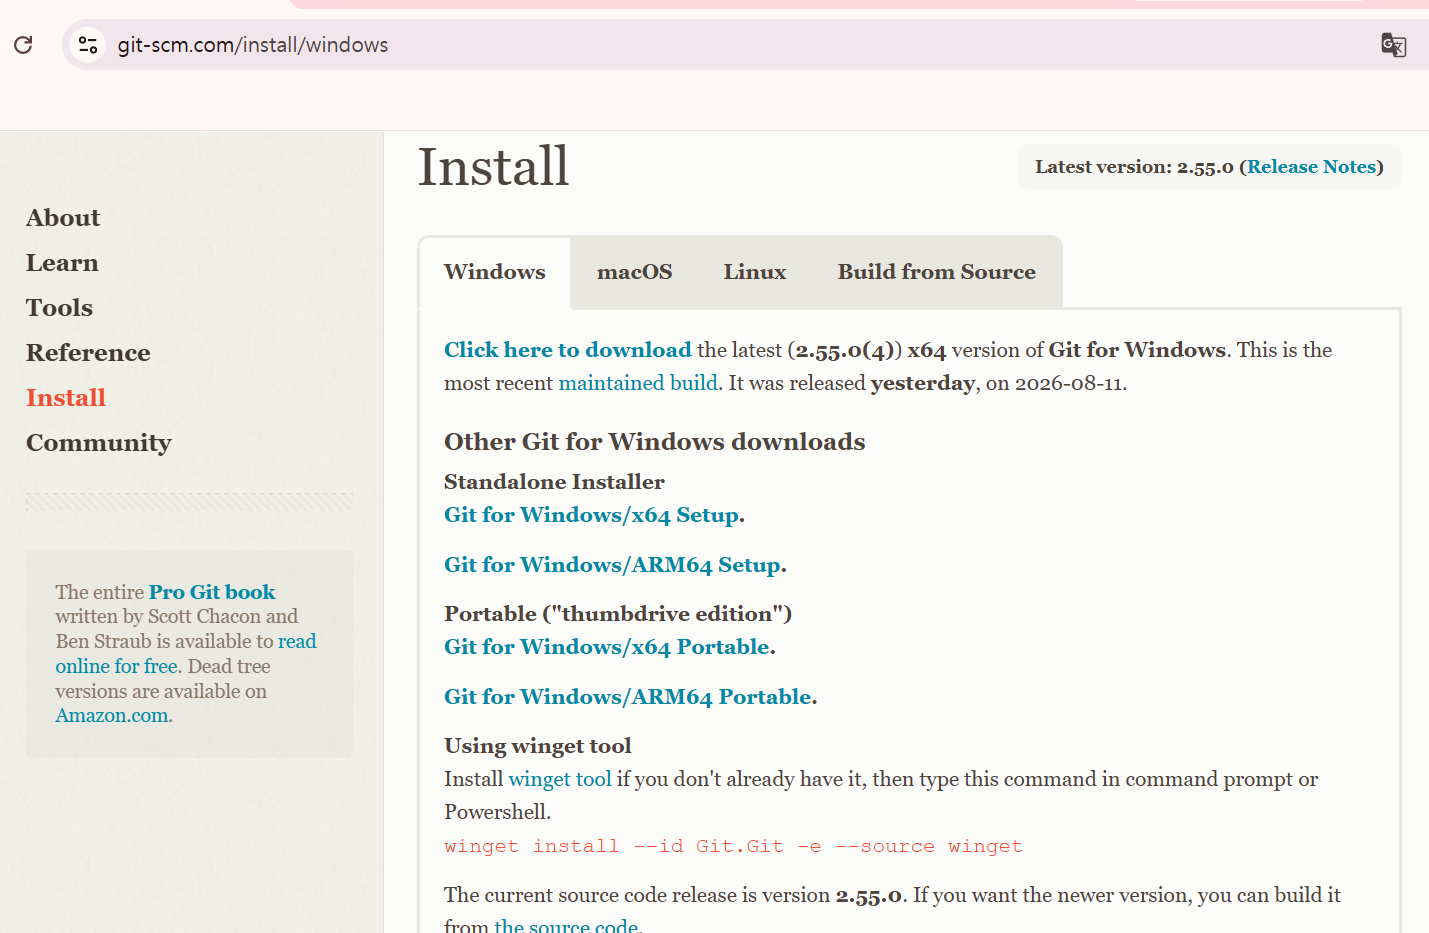
Task: Go to Learn in the sidebar
Action: coord(62,263)
